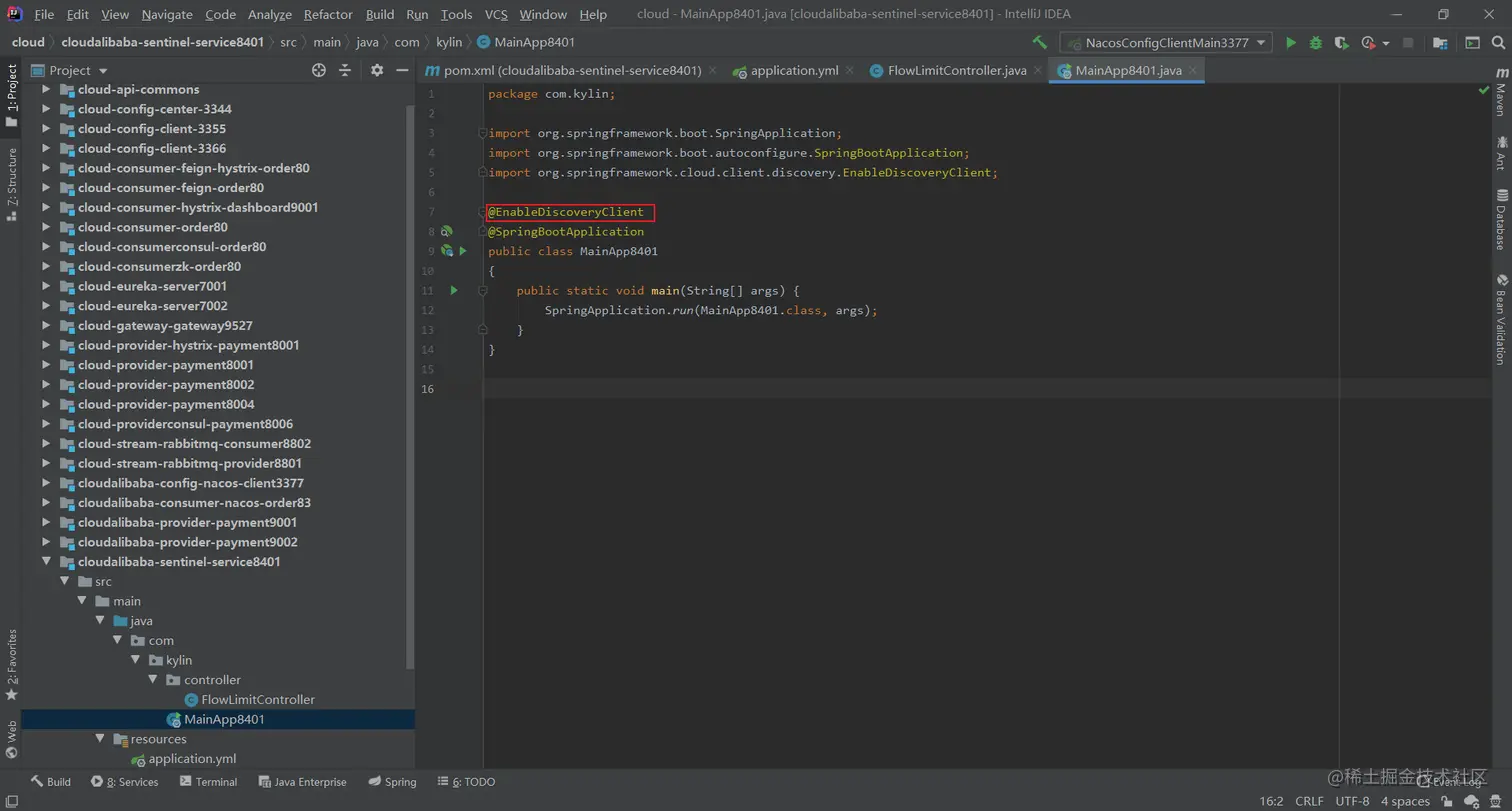Select application.yml in the project tree
This screenshot has height=811, width=1512.
click(192, 759)
